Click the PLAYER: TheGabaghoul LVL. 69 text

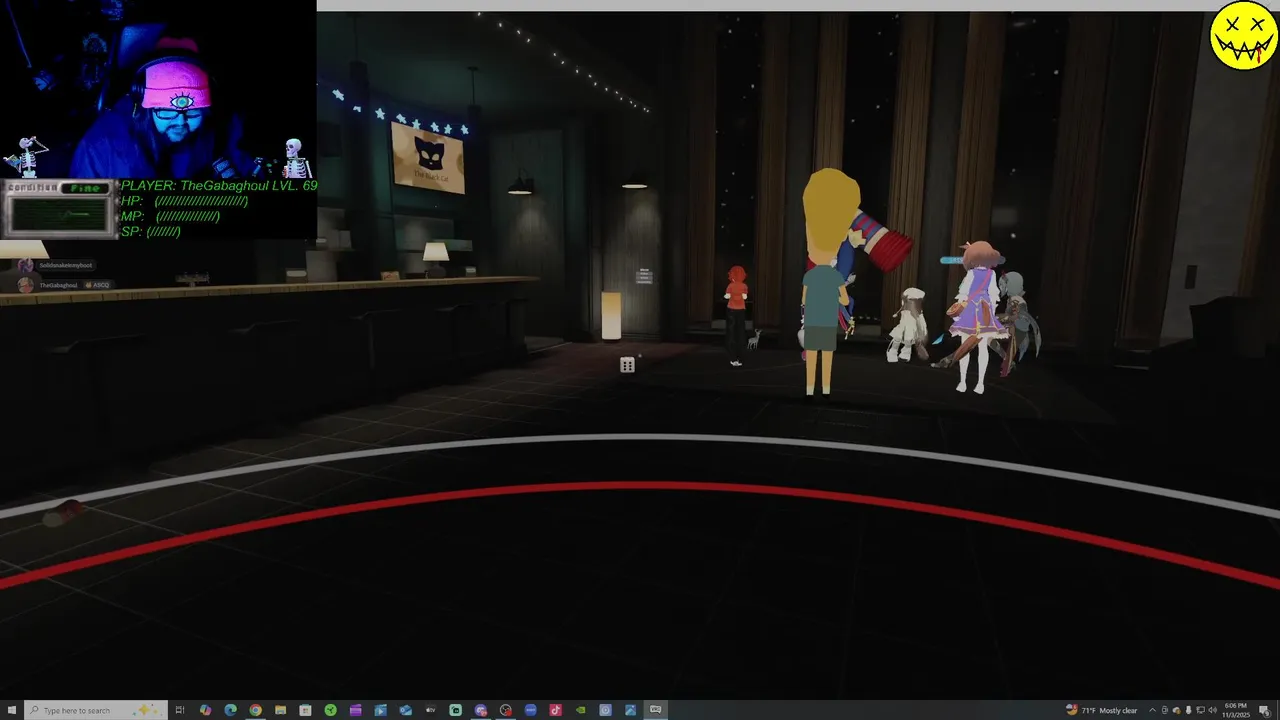pos(219,186)
